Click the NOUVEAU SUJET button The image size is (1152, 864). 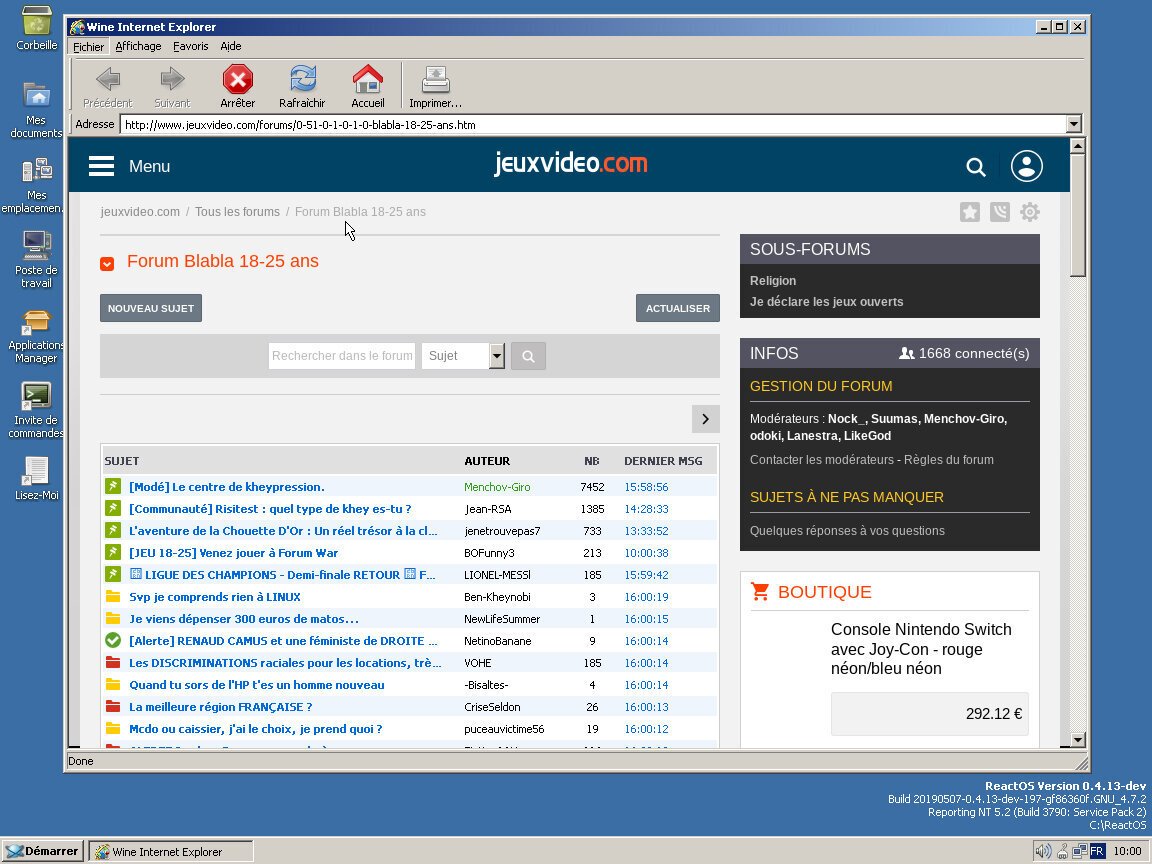pos(151,308)
